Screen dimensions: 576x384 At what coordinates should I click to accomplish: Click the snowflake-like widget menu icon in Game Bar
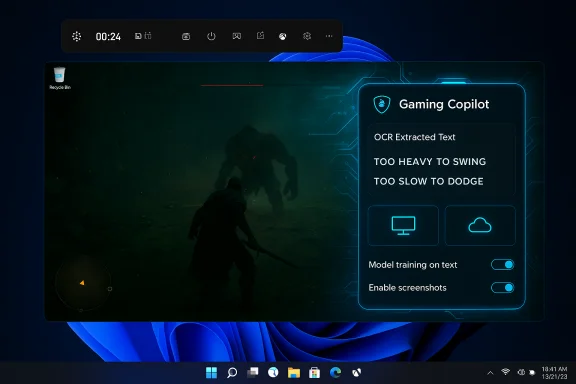point(76,36)
